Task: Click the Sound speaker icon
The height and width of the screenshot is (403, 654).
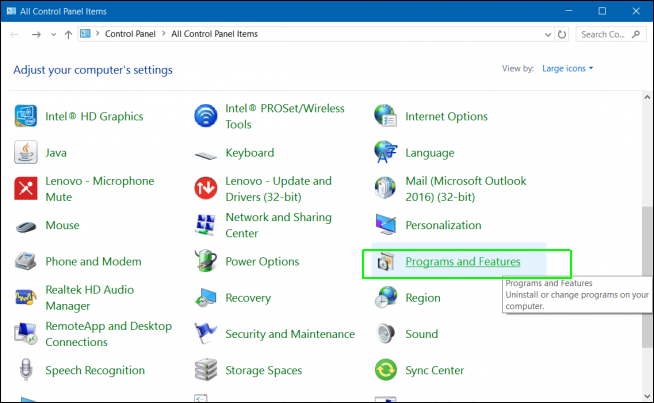Action: point(385,334)
